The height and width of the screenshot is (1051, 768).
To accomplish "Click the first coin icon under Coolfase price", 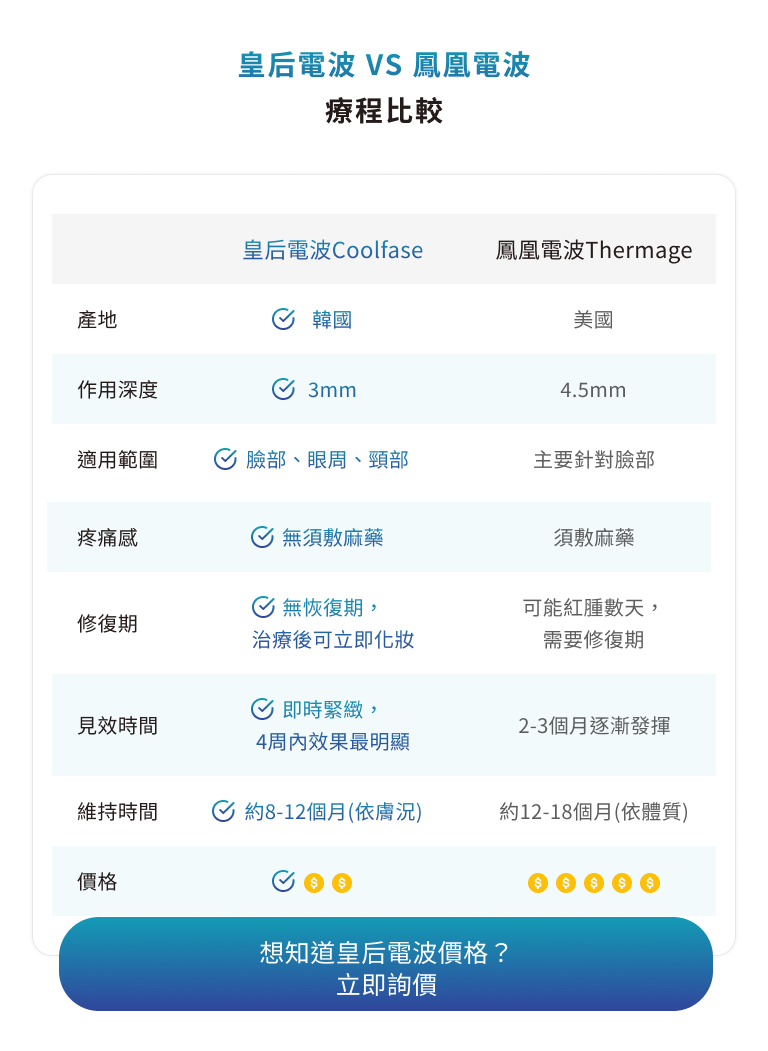I will point(313,883).
